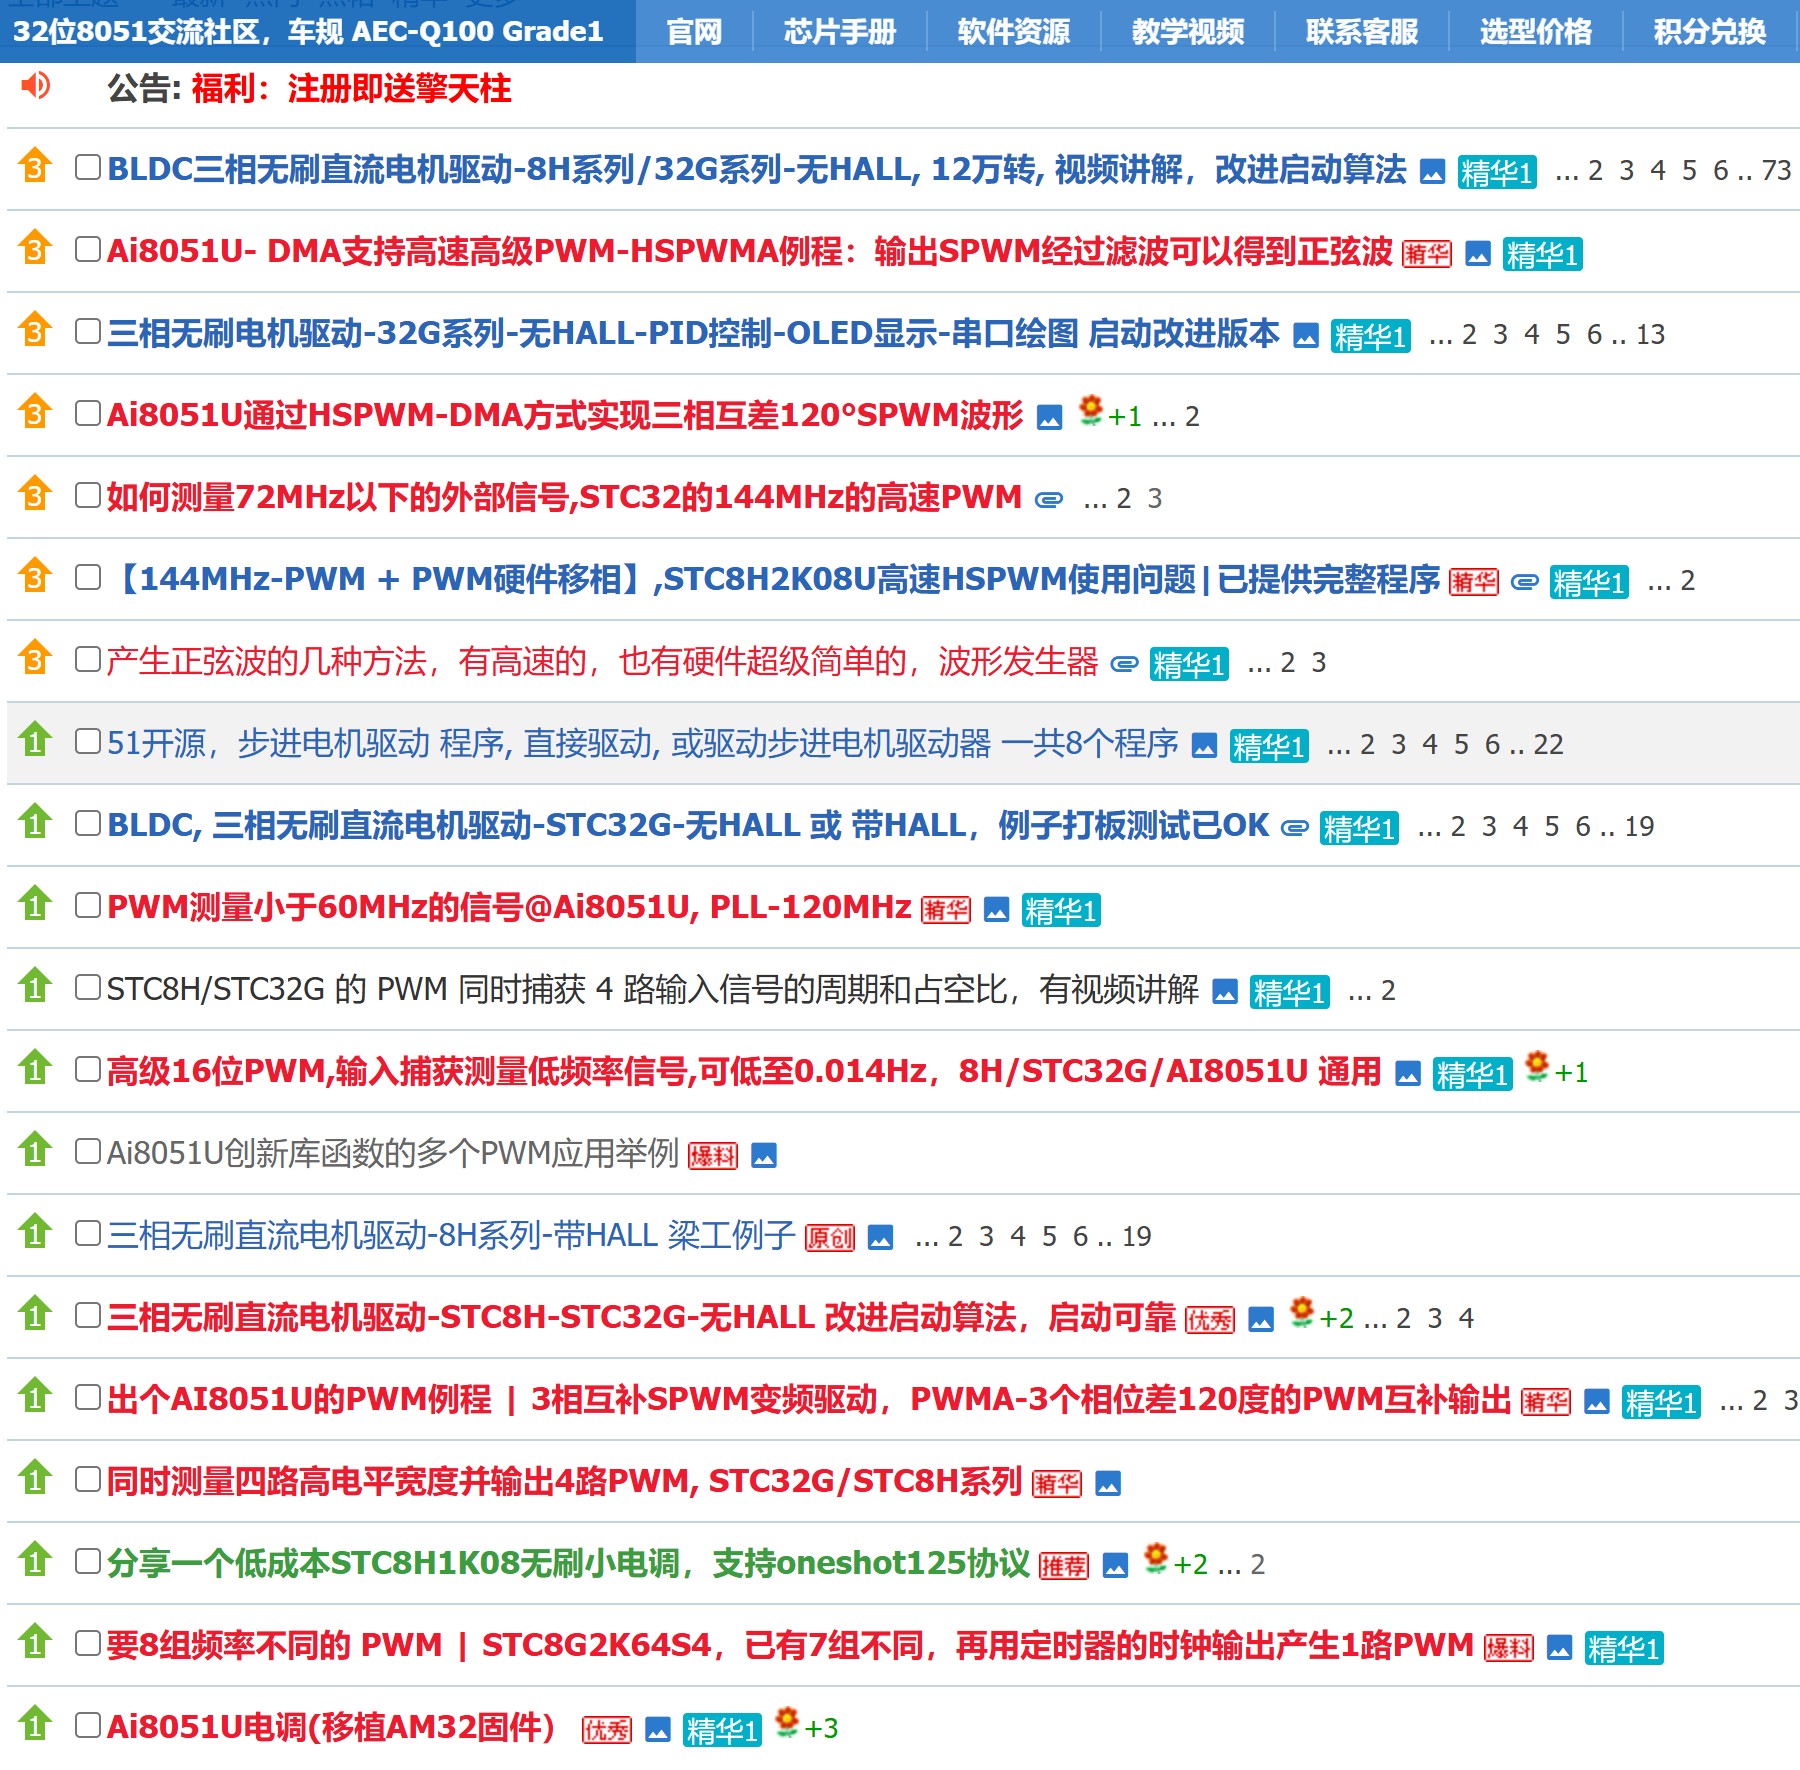Click the image icon on the 51开源 步进电机 thread
1800x1770 pixels.
pos(1205,746)
